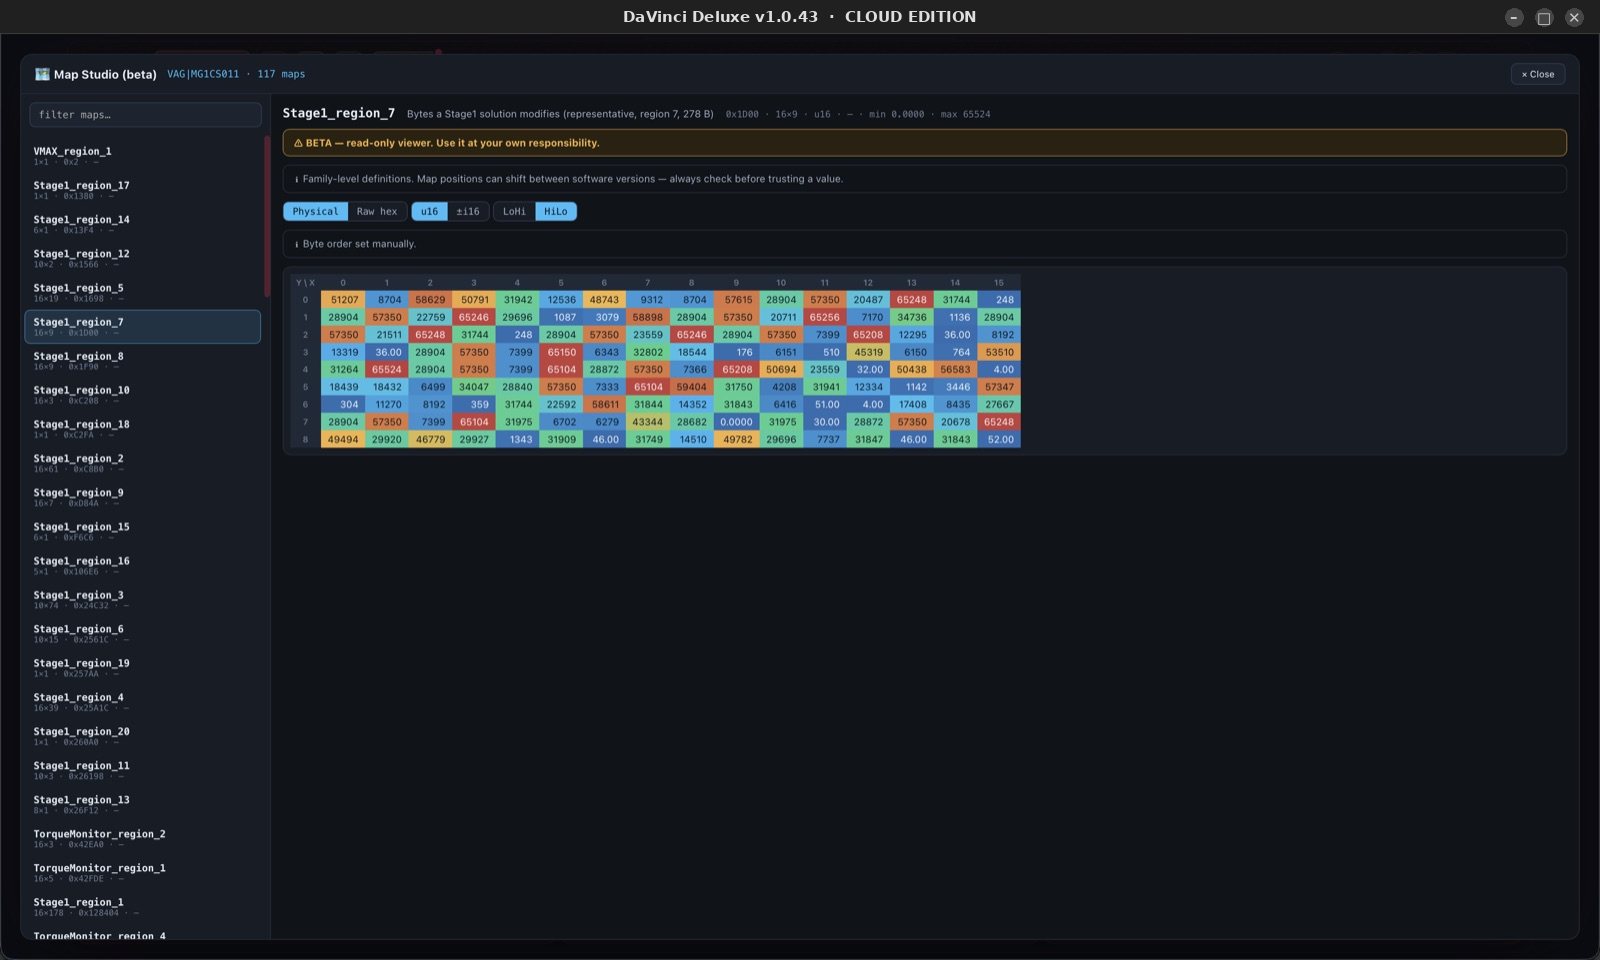Viewport: 1600px width, 960px height.
Task: Open Stage1_region_6 map
Action: point(143,633)
